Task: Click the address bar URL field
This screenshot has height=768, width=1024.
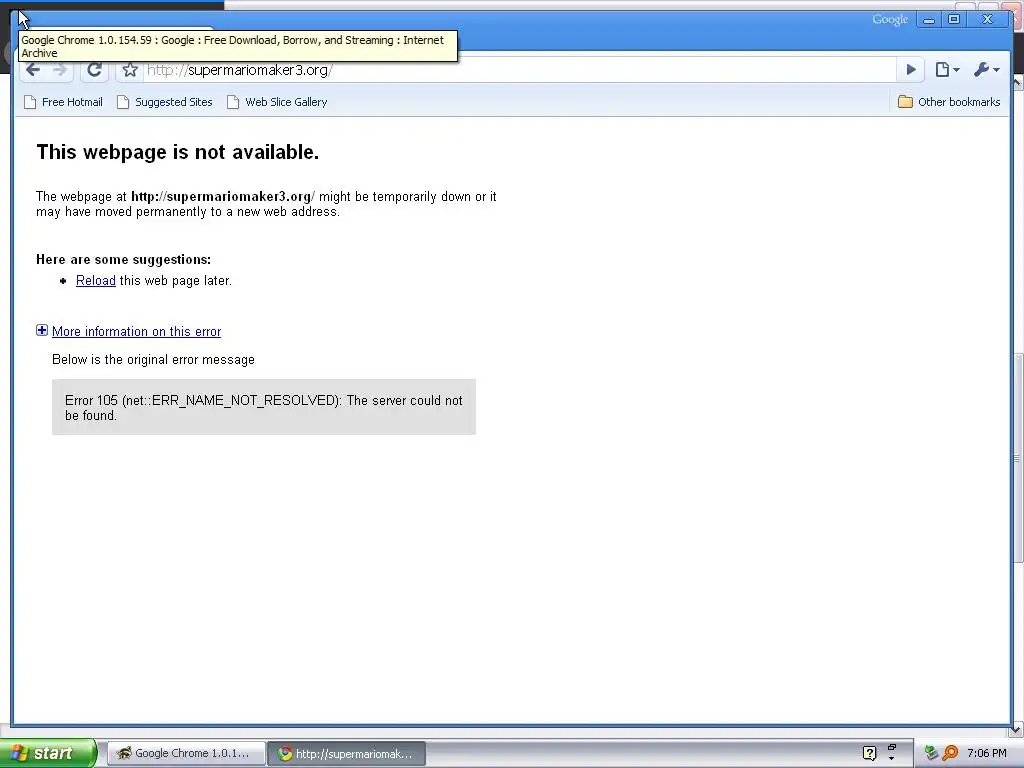Action: [519, 70]
